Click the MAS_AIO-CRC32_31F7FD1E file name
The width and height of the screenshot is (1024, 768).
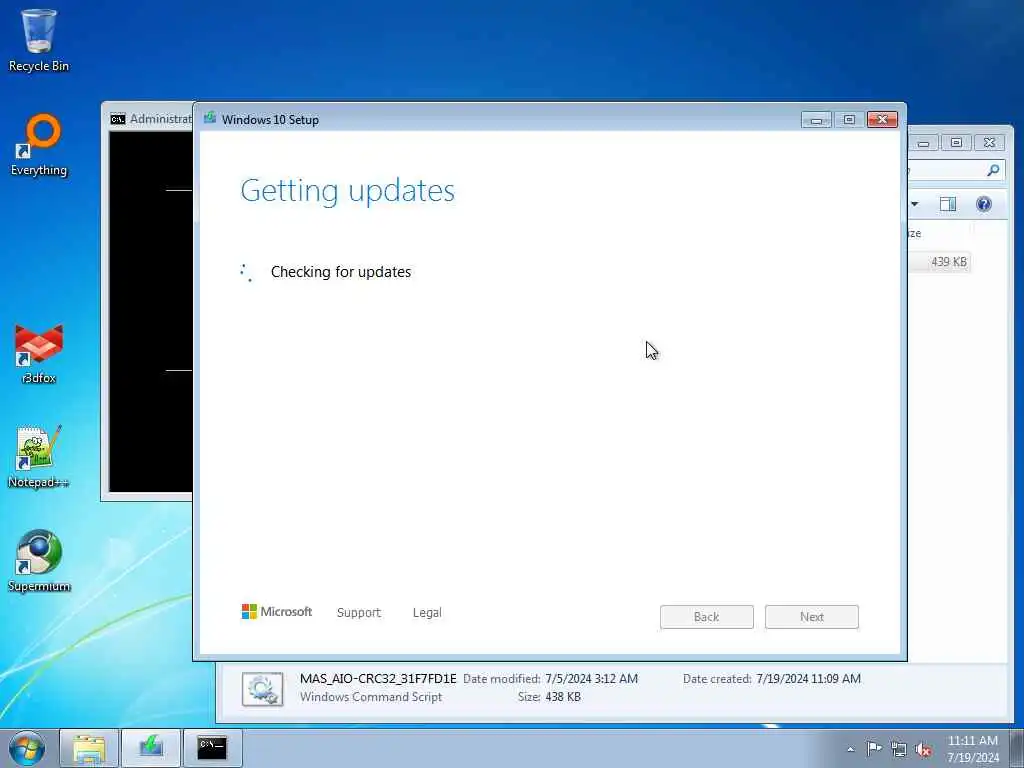tap(378, 679)
